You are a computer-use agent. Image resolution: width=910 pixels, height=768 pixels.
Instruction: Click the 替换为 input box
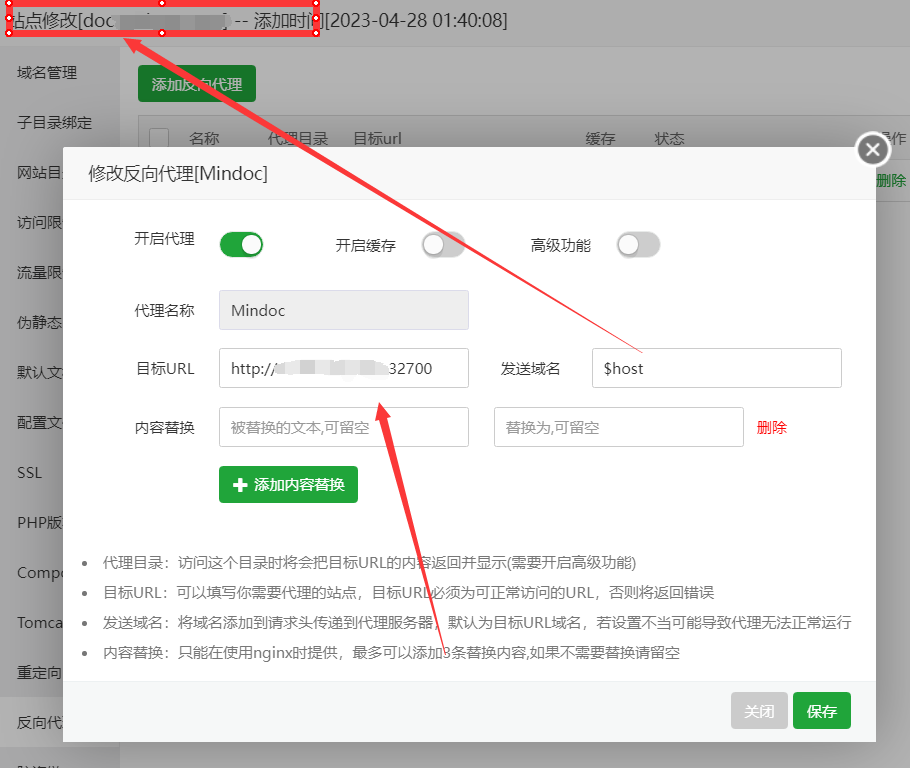point(618,427)
